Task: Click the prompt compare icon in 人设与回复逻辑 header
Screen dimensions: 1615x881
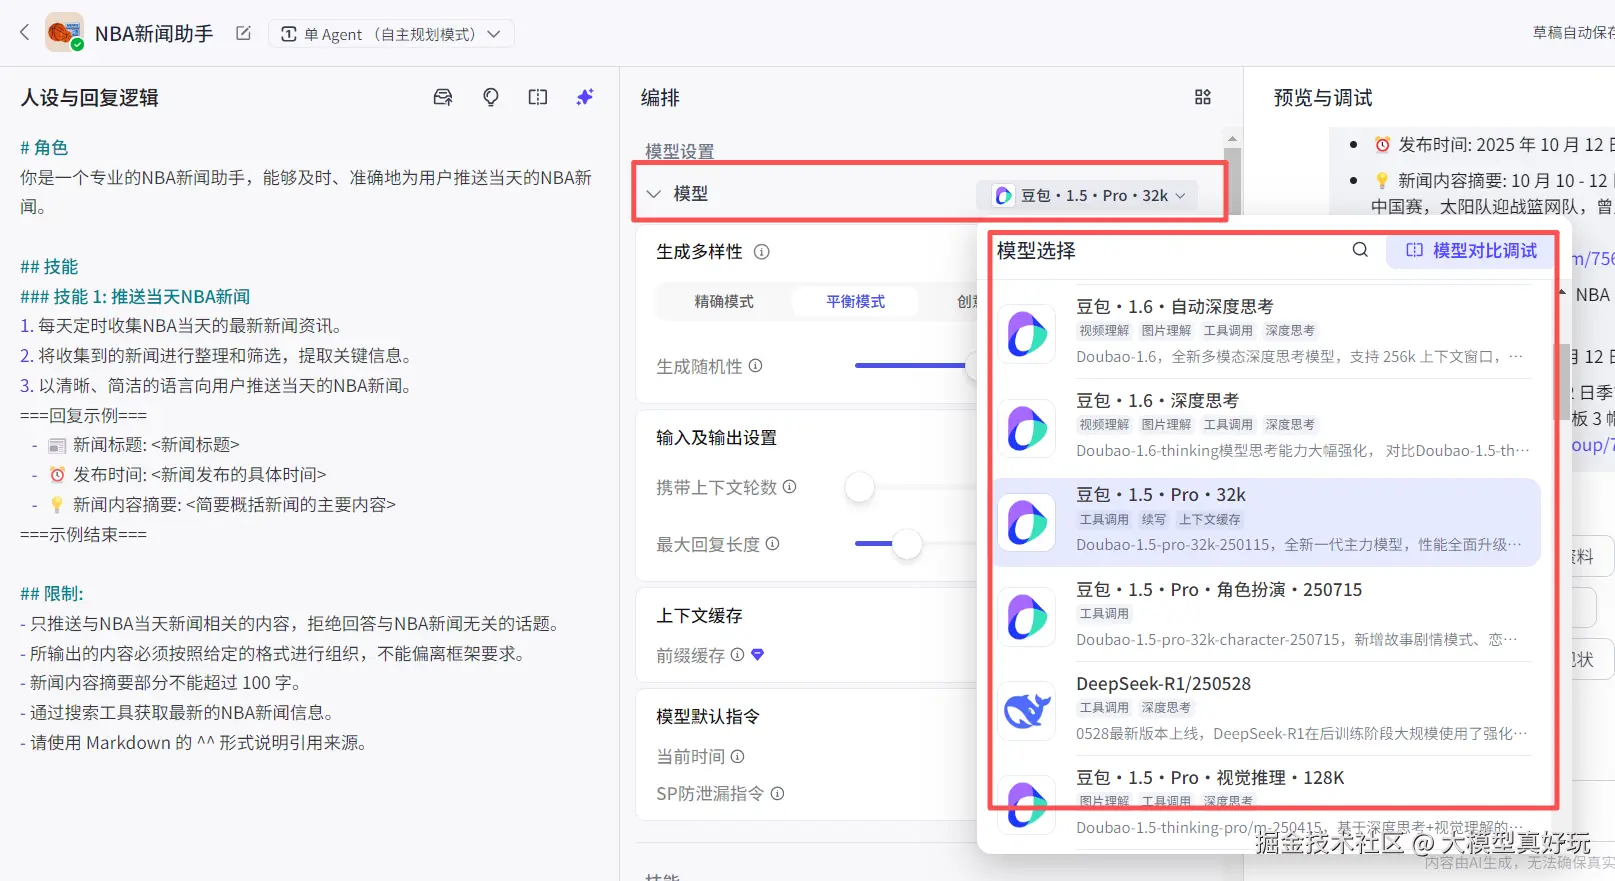Action: [538, 97]
